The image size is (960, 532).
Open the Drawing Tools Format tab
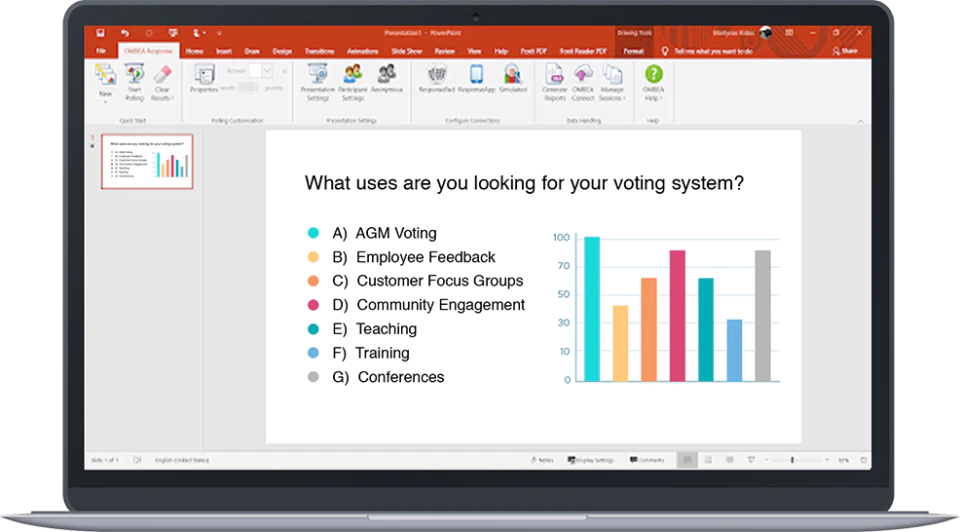634,51
